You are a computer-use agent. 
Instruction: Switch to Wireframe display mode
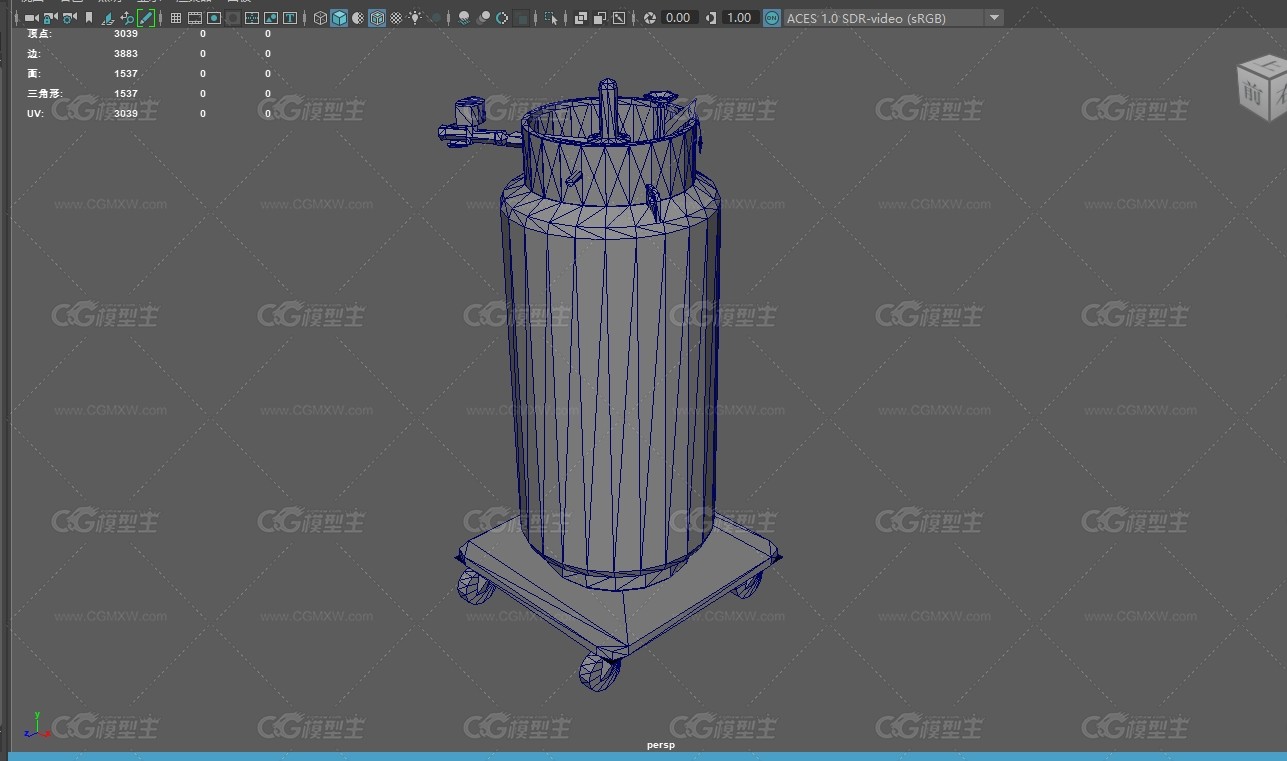coord(320,18)
